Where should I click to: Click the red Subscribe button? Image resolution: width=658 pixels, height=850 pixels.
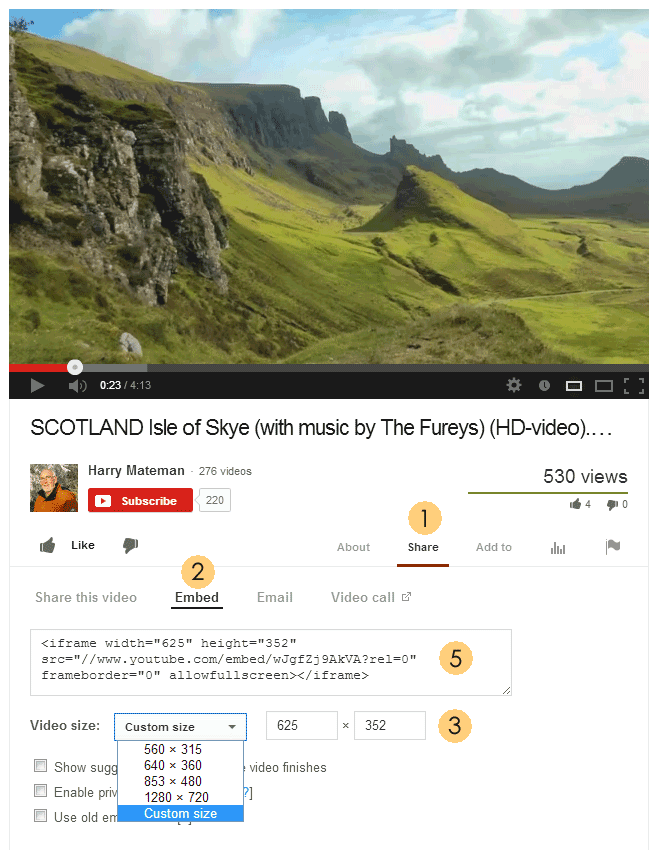140,500
